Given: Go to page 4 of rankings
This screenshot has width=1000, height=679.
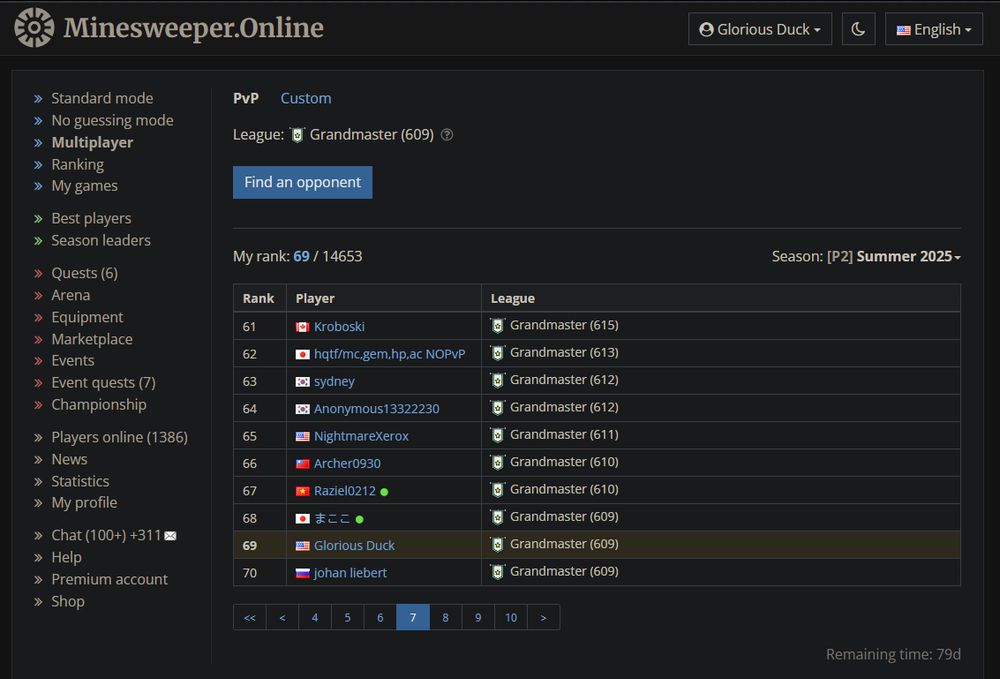Looking at the screenshot, I should [x=315, y=617].
